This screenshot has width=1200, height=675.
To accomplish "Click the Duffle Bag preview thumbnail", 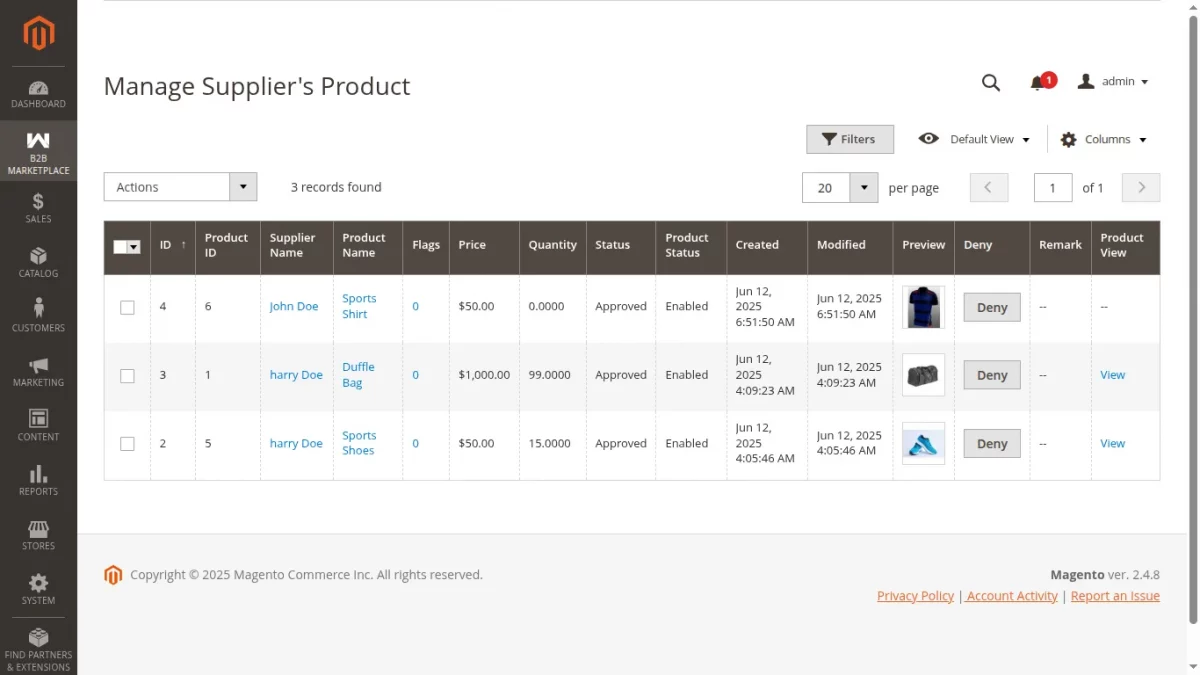I will pos(922,375).
